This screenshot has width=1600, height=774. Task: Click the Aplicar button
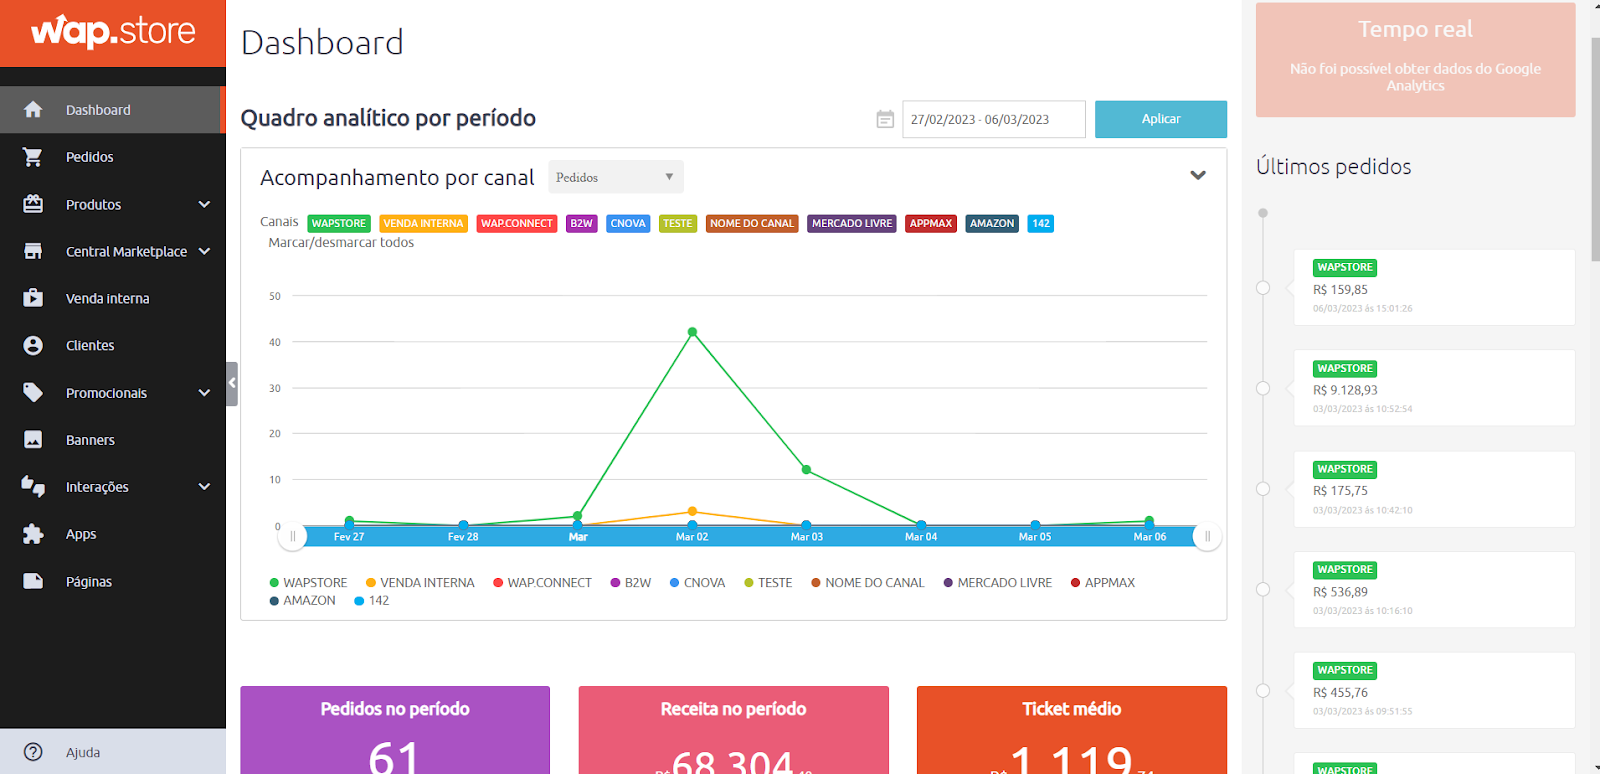1161,119
